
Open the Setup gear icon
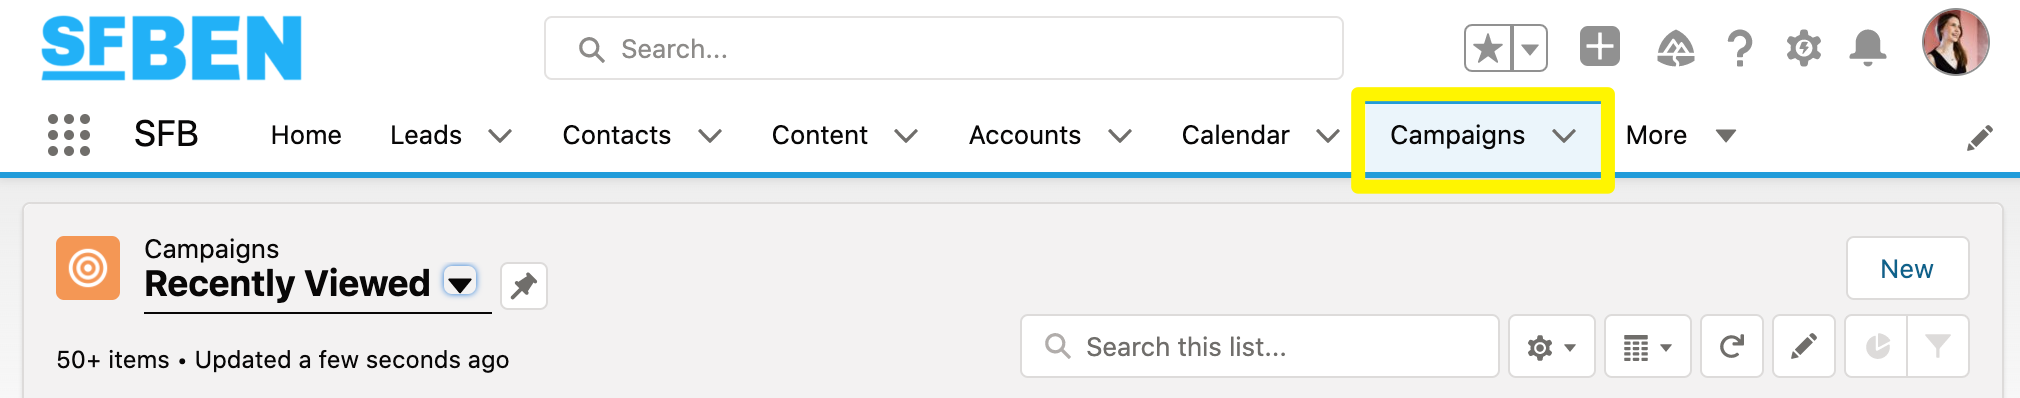(x=1804, y=48)
